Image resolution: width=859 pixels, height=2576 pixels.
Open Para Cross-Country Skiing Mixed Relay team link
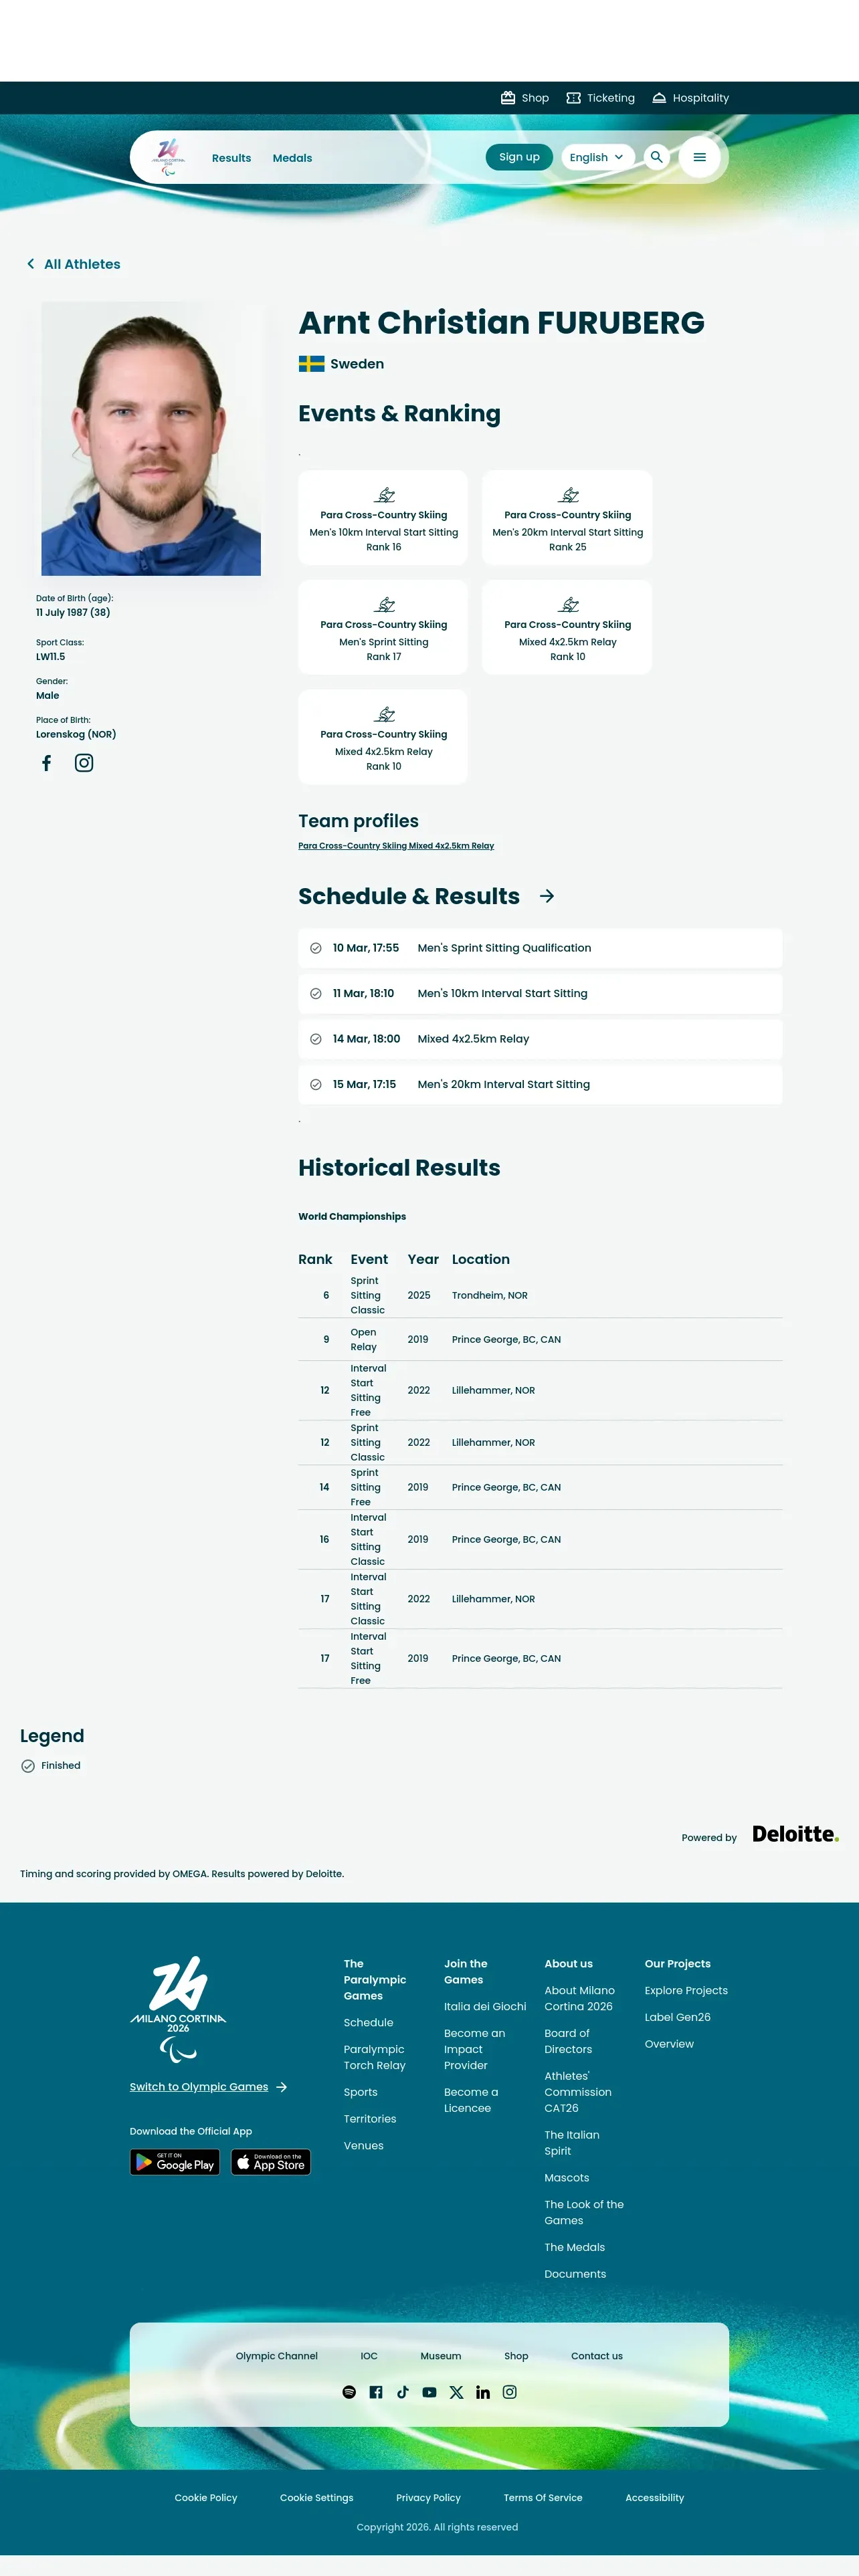[396, 846]
